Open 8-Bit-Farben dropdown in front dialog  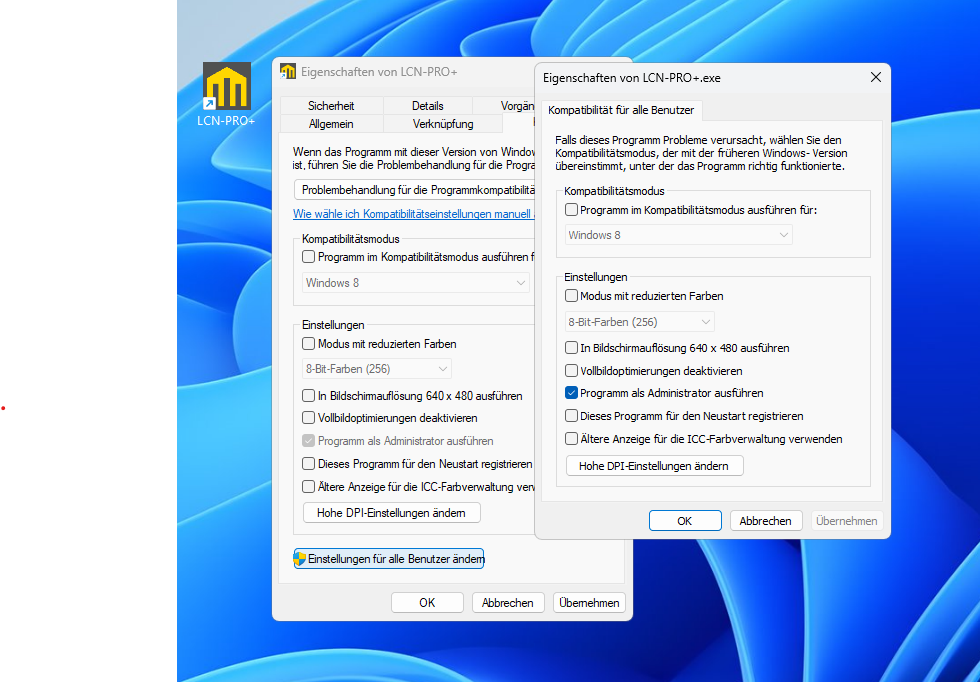pyautogui.click(x=639, y=322)
